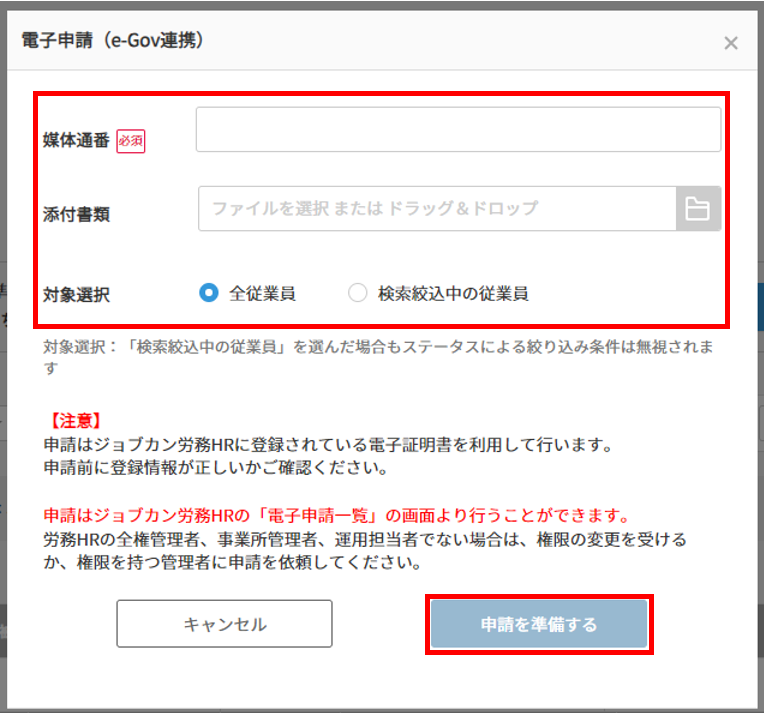
Task: Click the 検索絞込中の従業員 option label text
Action: (453, 293)
